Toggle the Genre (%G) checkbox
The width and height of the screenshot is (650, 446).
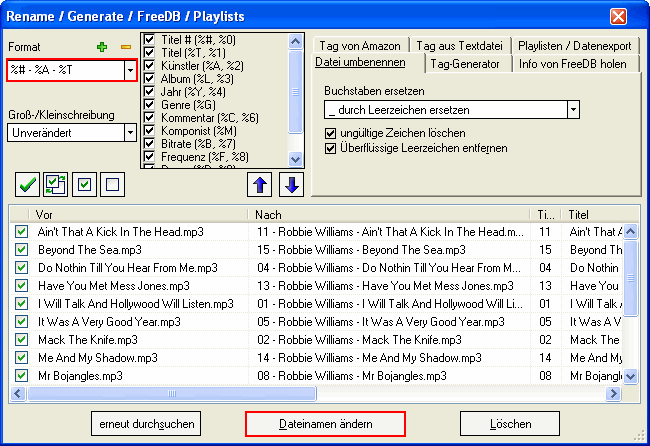149,104
